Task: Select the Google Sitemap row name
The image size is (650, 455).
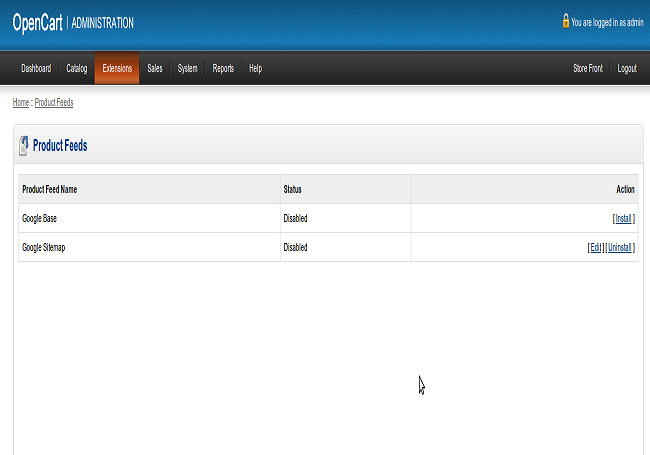Action: click(44, 247)
